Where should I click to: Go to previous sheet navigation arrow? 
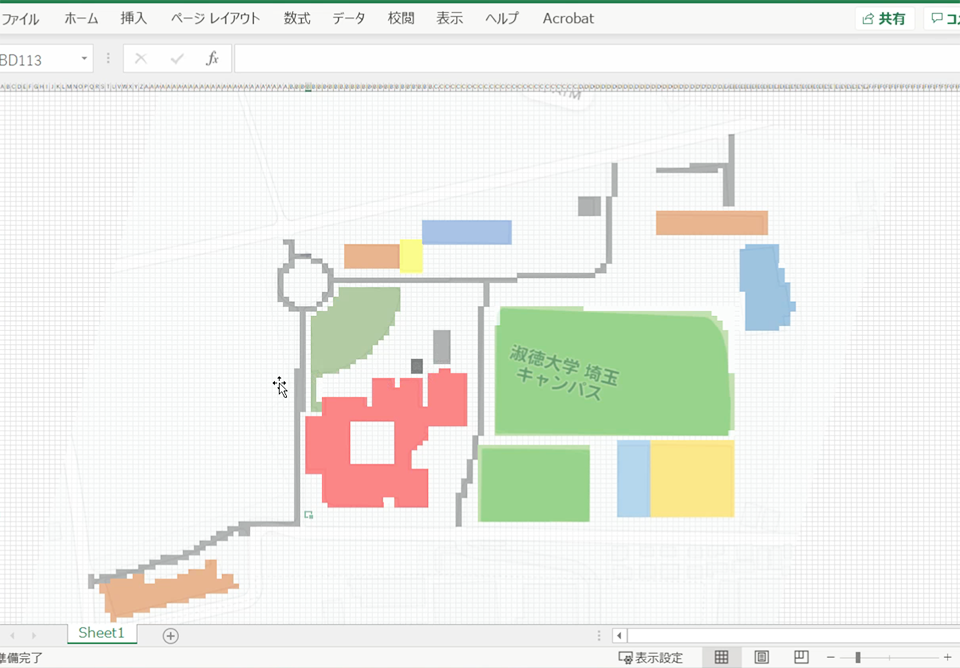pos(12,636)
